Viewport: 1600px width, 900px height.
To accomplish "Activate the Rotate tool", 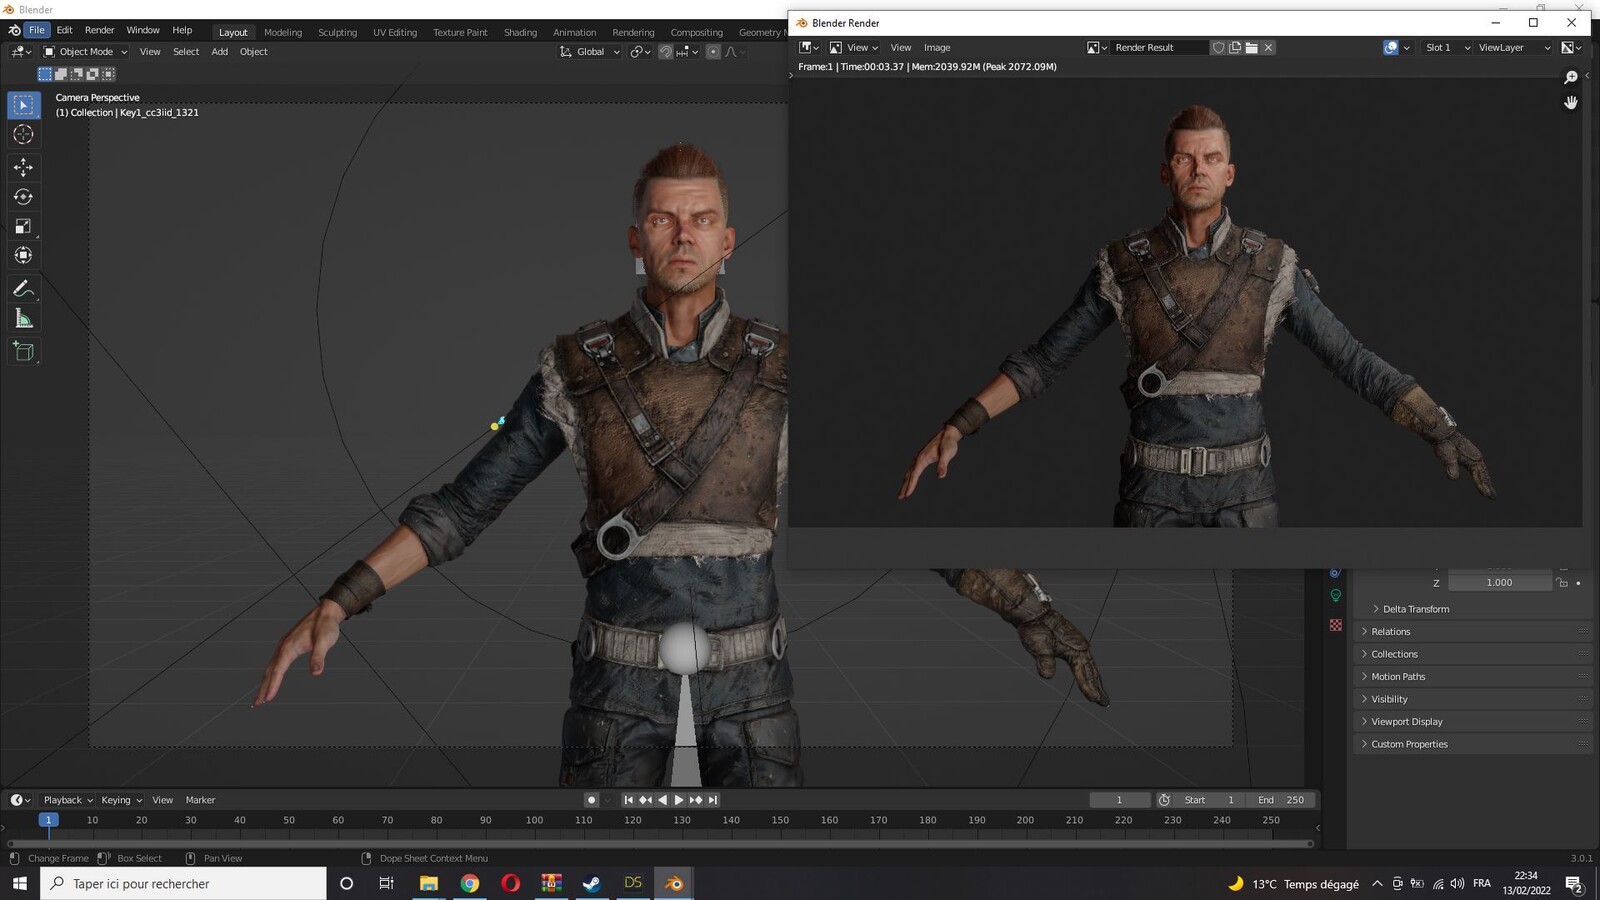I will [23, 197].
